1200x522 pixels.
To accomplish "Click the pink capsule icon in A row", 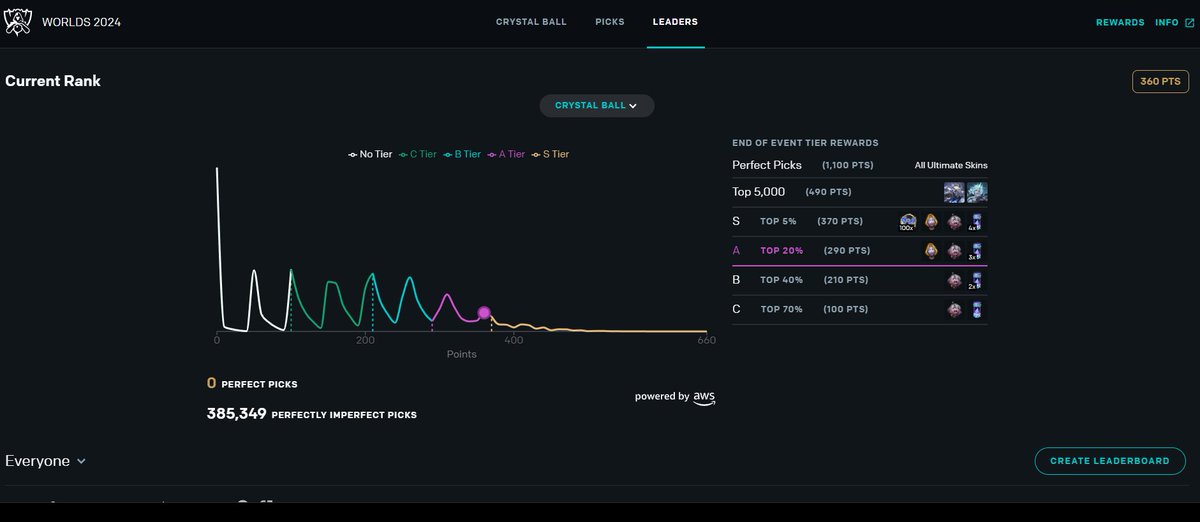I will 954,251.
